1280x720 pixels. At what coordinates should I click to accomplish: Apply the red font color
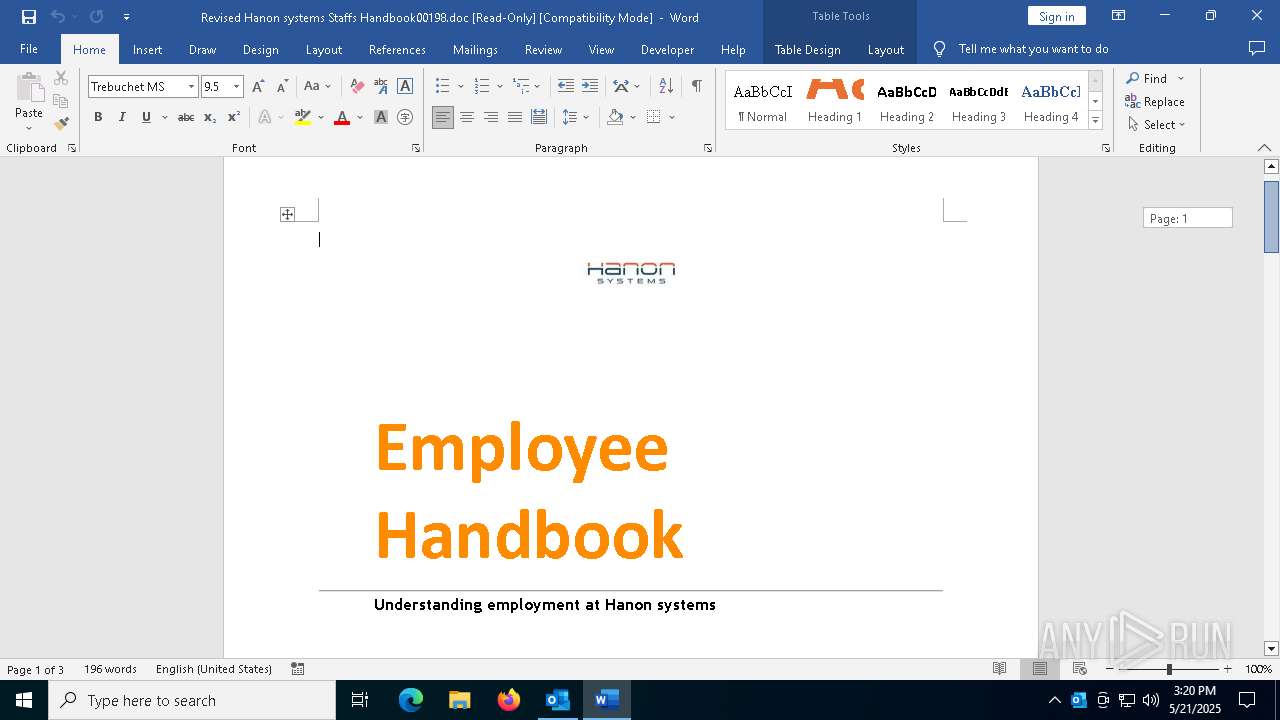[342, 117]
